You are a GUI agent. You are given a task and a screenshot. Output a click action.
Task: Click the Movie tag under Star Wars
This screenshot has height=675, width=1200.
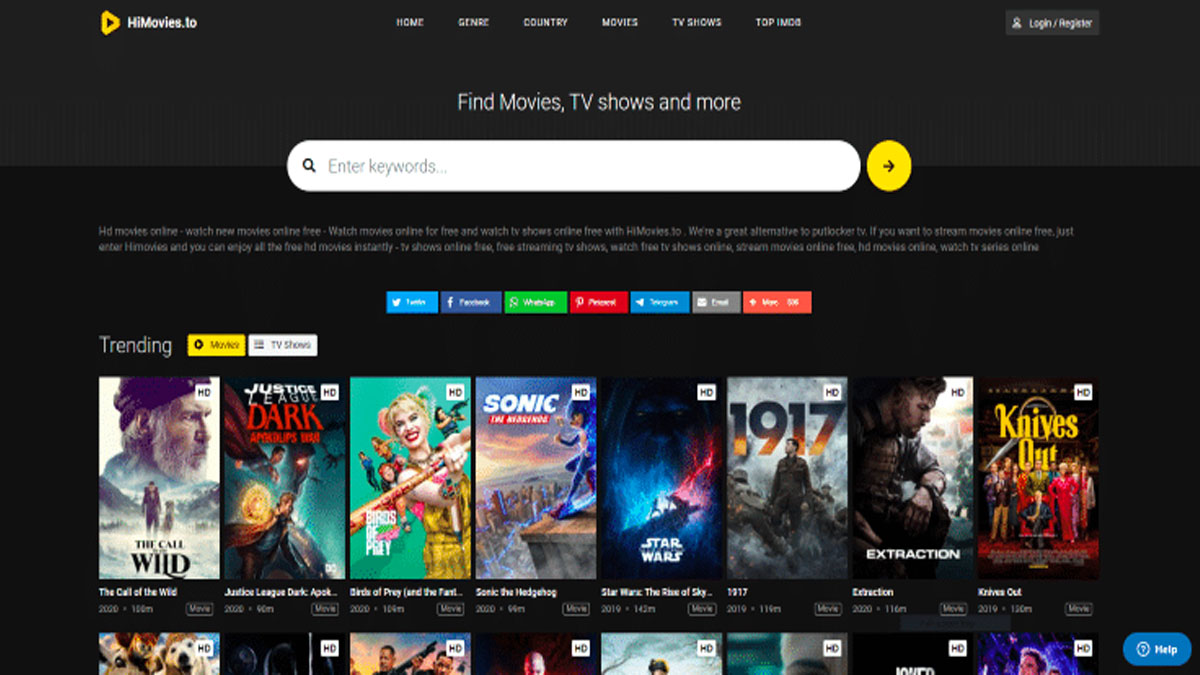click(x=702, y=609)
